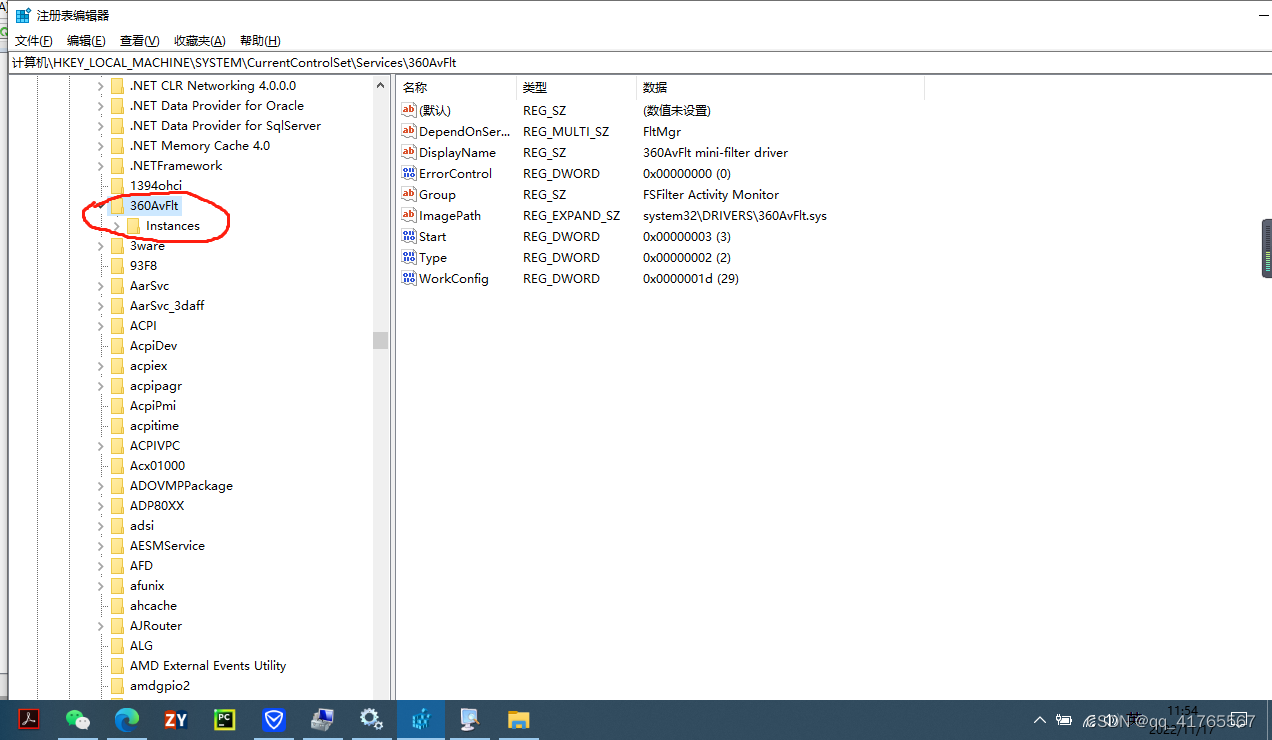Select the 93F8 key in the tree

pyautogui.click(x=143, y=265)
